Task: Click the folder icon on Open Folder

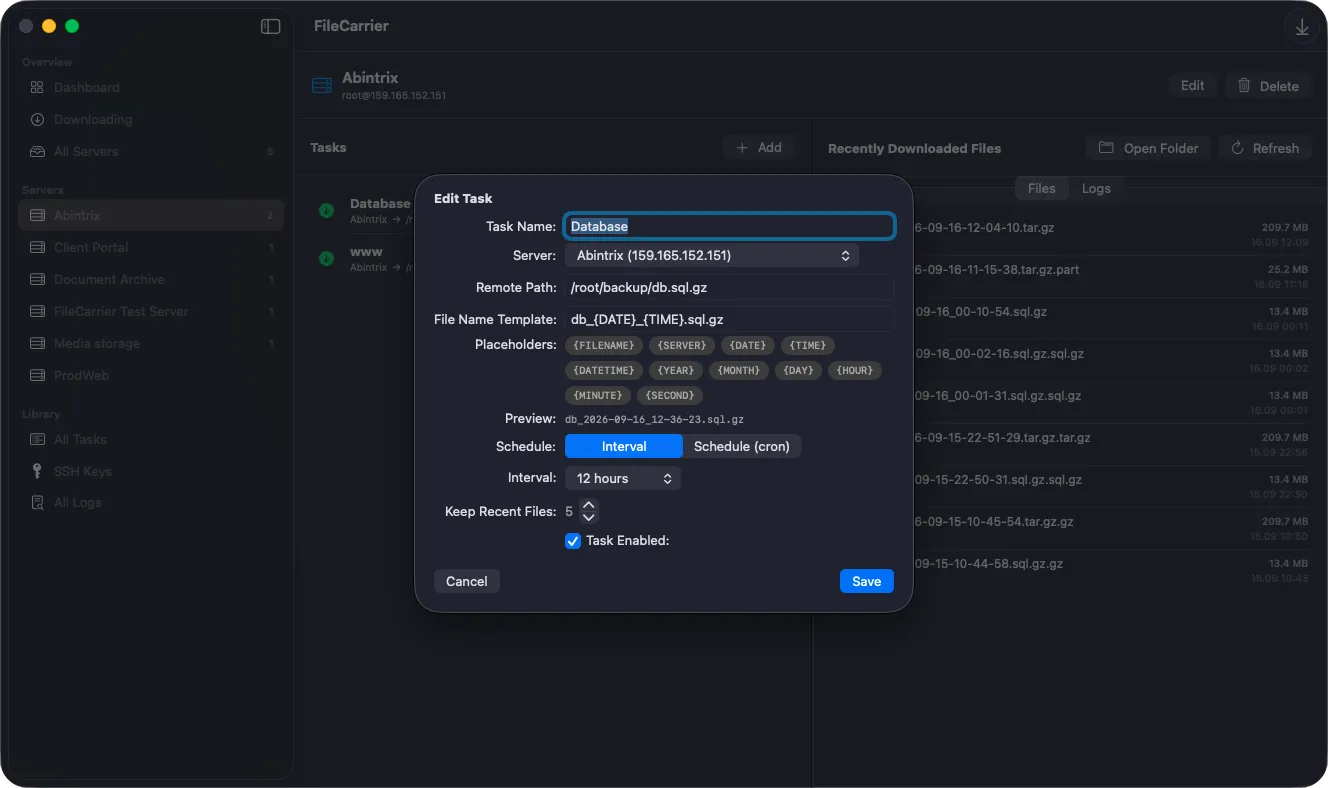Action: click(1106, 148)
